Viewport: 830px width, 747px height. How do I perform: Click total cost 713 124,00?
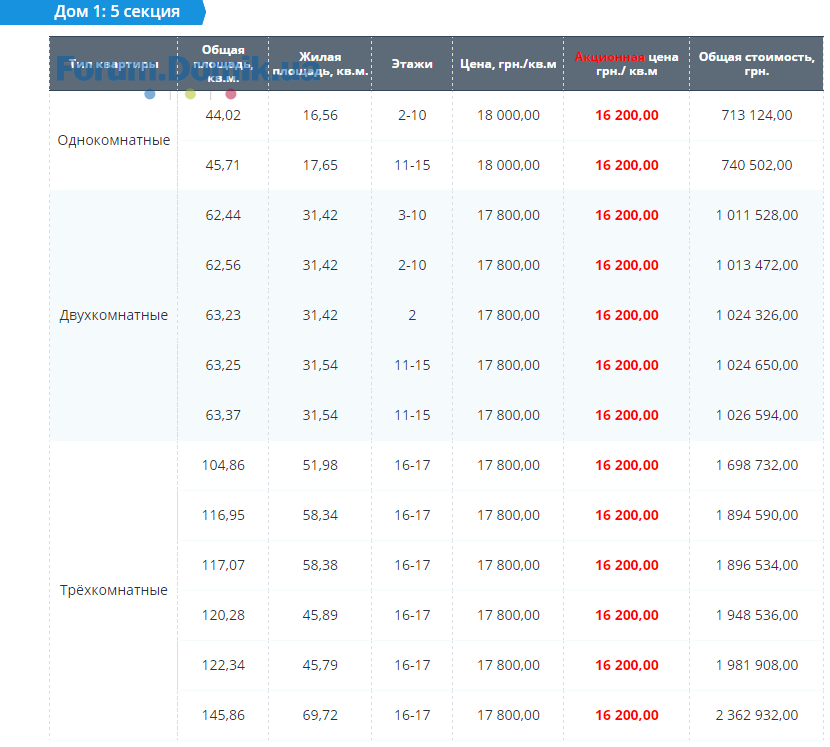(x=756, y=115)
